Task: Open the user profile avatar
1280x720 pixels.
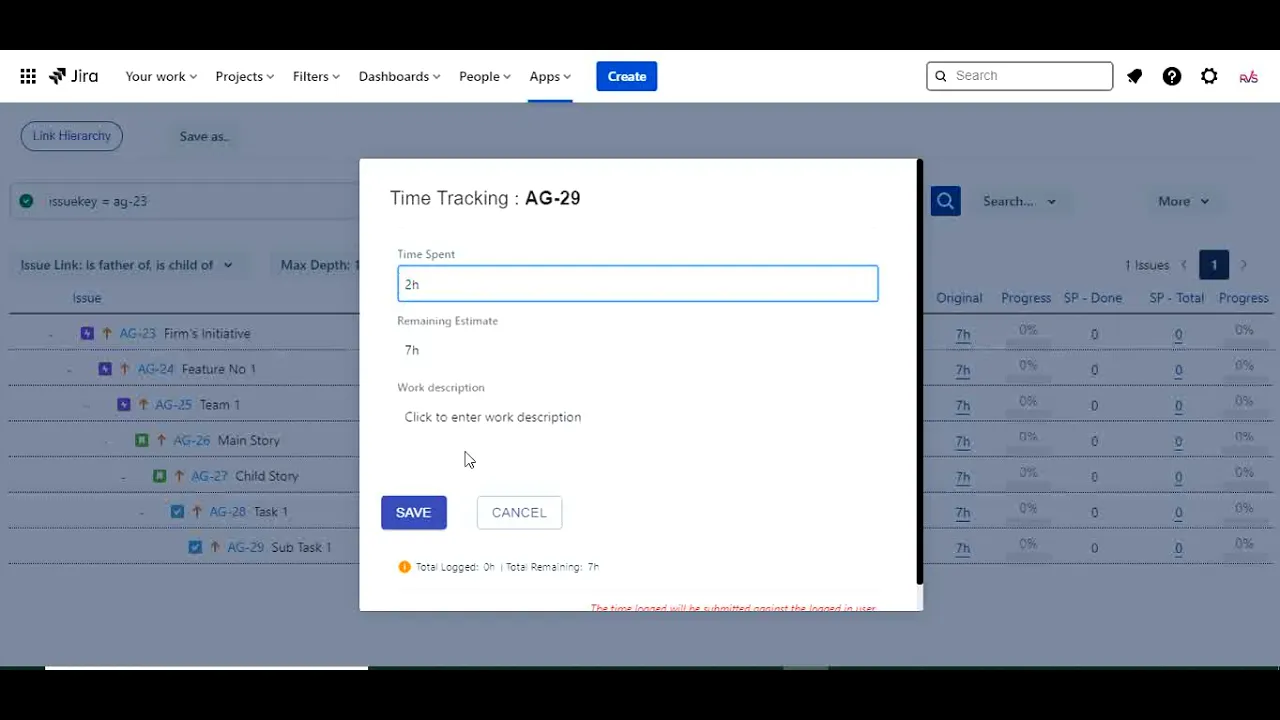Action: coord(1248,77)
